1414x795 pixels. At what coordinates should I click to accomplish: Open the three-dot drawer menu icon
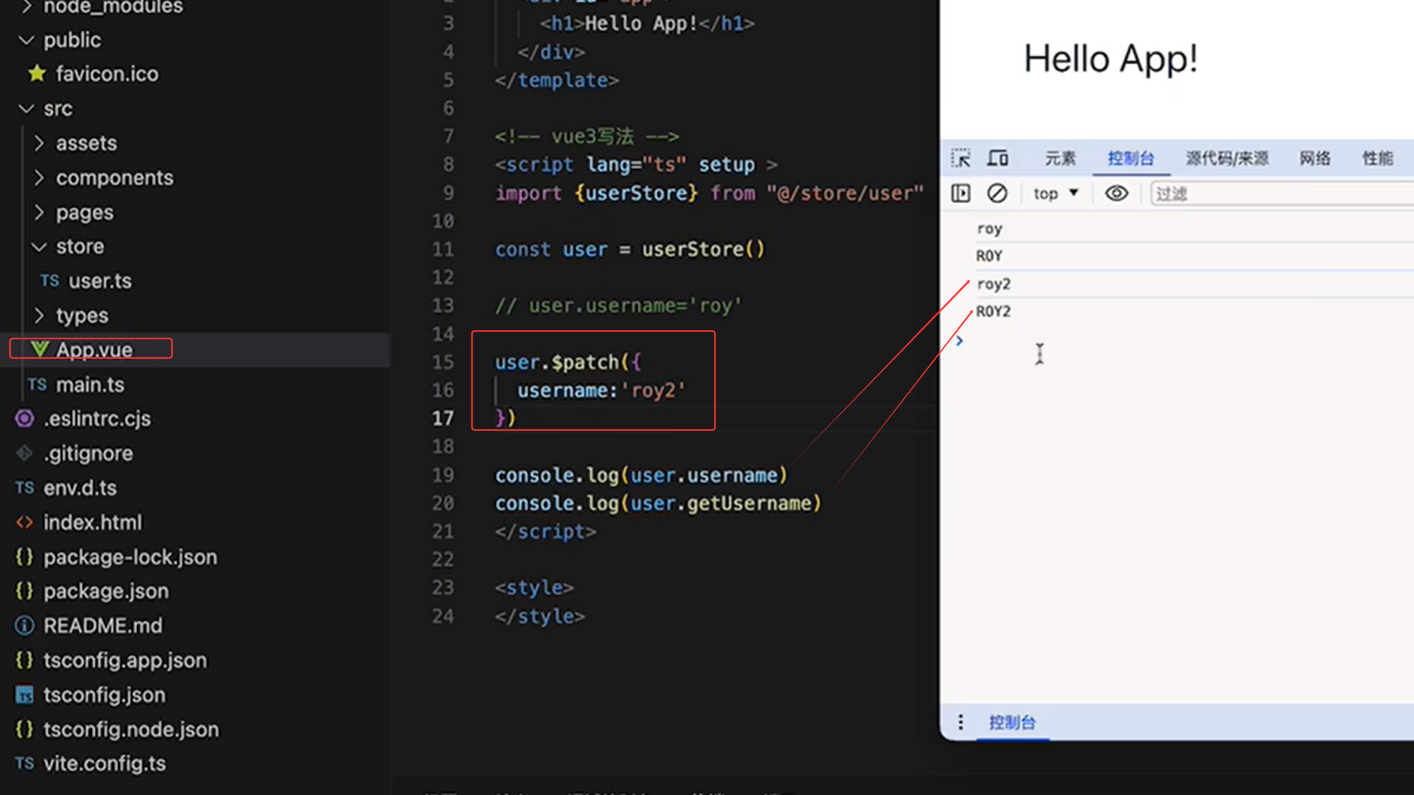961,722
